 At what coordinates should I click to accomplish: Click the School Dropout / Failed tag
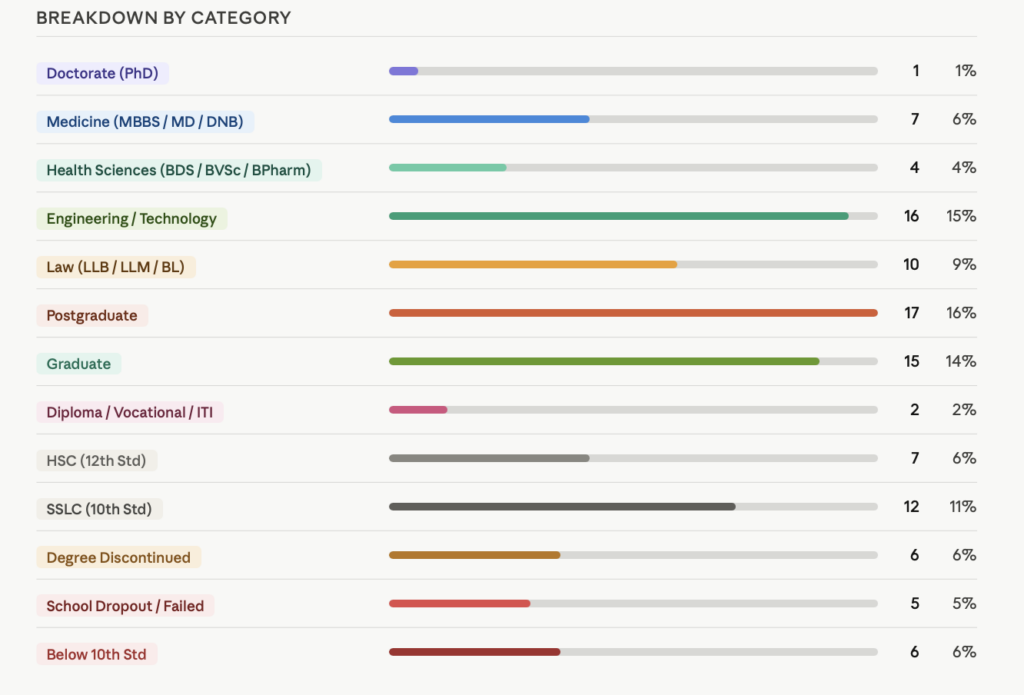(125, 606)
